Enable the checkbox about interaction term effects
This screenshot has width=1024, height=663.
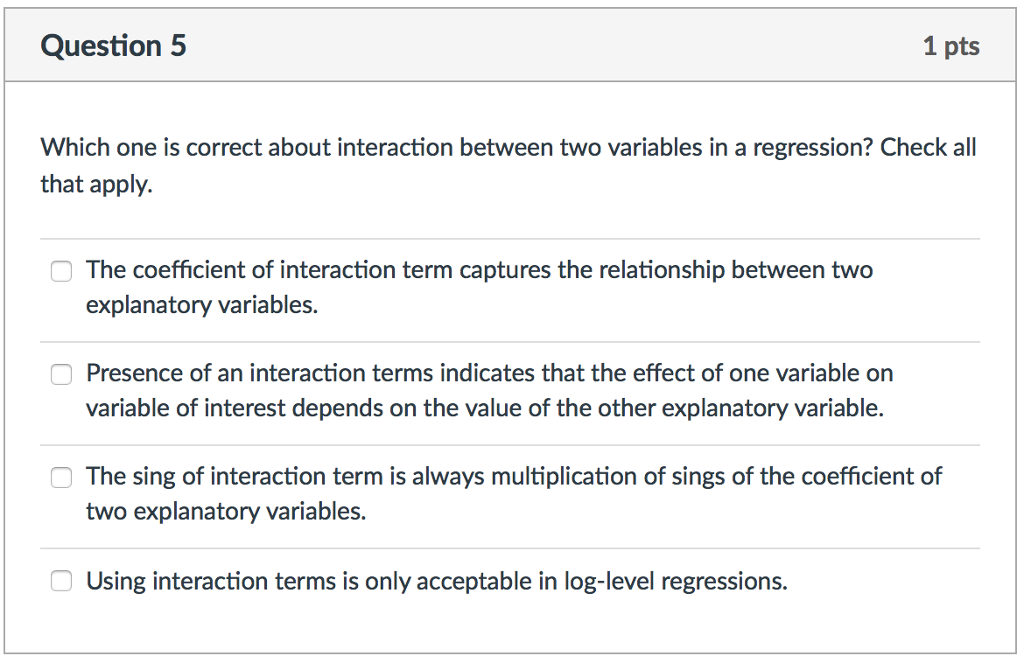point(61,375)
